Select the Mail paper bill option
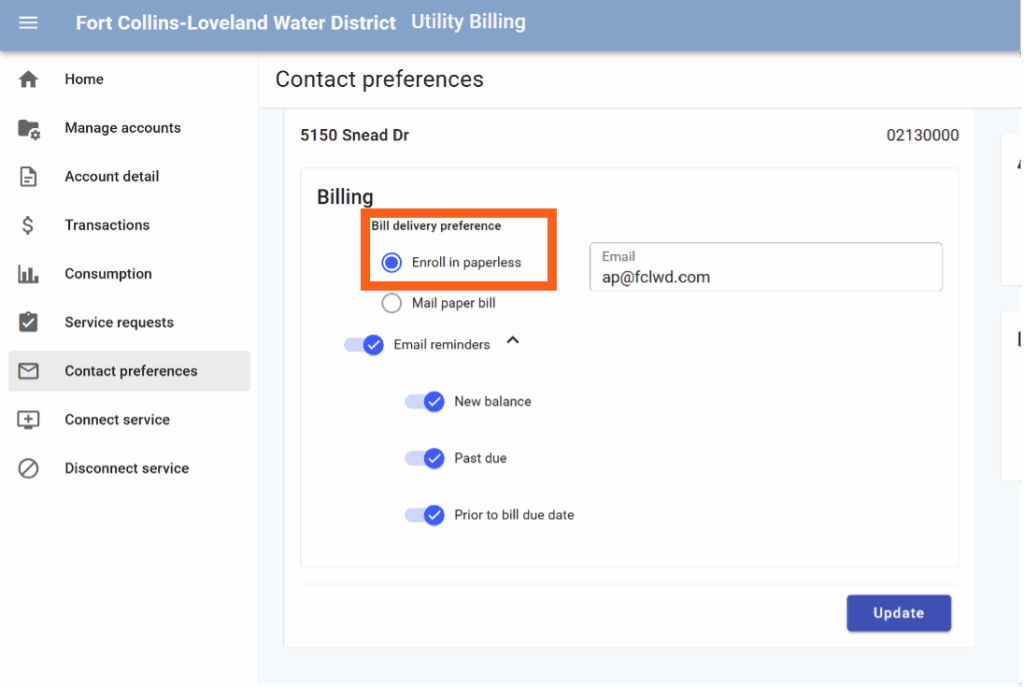Viewport: 1024px width, 687px height. (391, 302)
